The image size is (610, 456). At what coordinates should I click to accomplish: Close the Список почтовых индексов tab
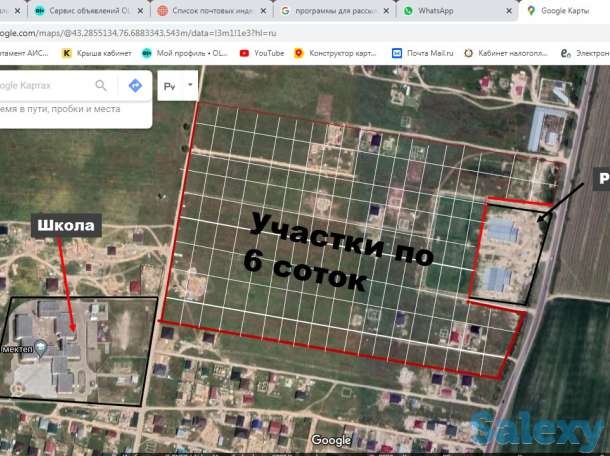(263, 11)
